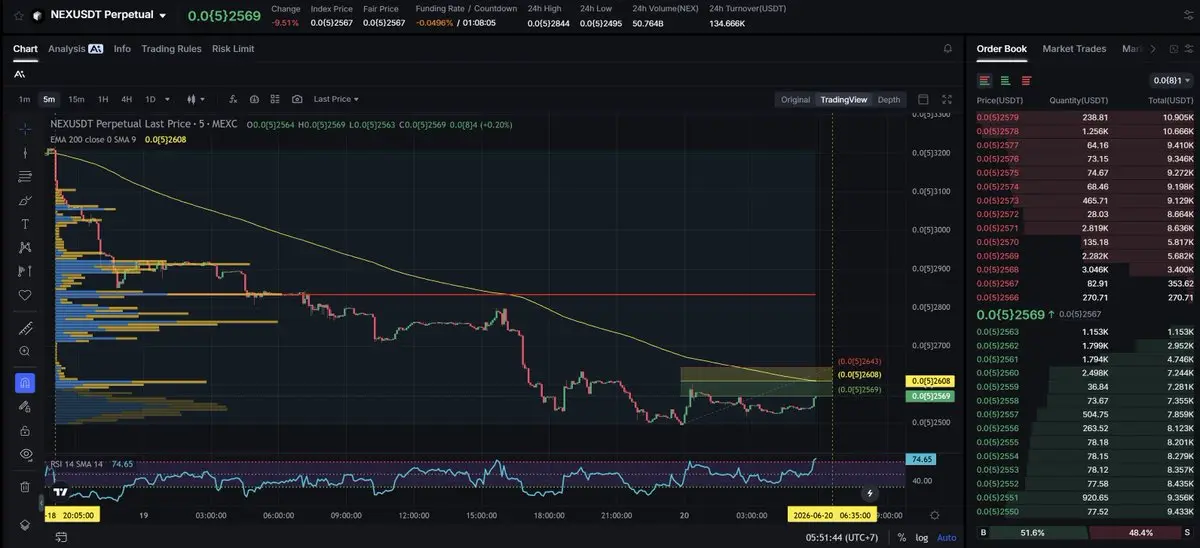Select the Text annotation tool
Image resolution: width=1200 pixels, height=548 pixels.
coord(25,224)
